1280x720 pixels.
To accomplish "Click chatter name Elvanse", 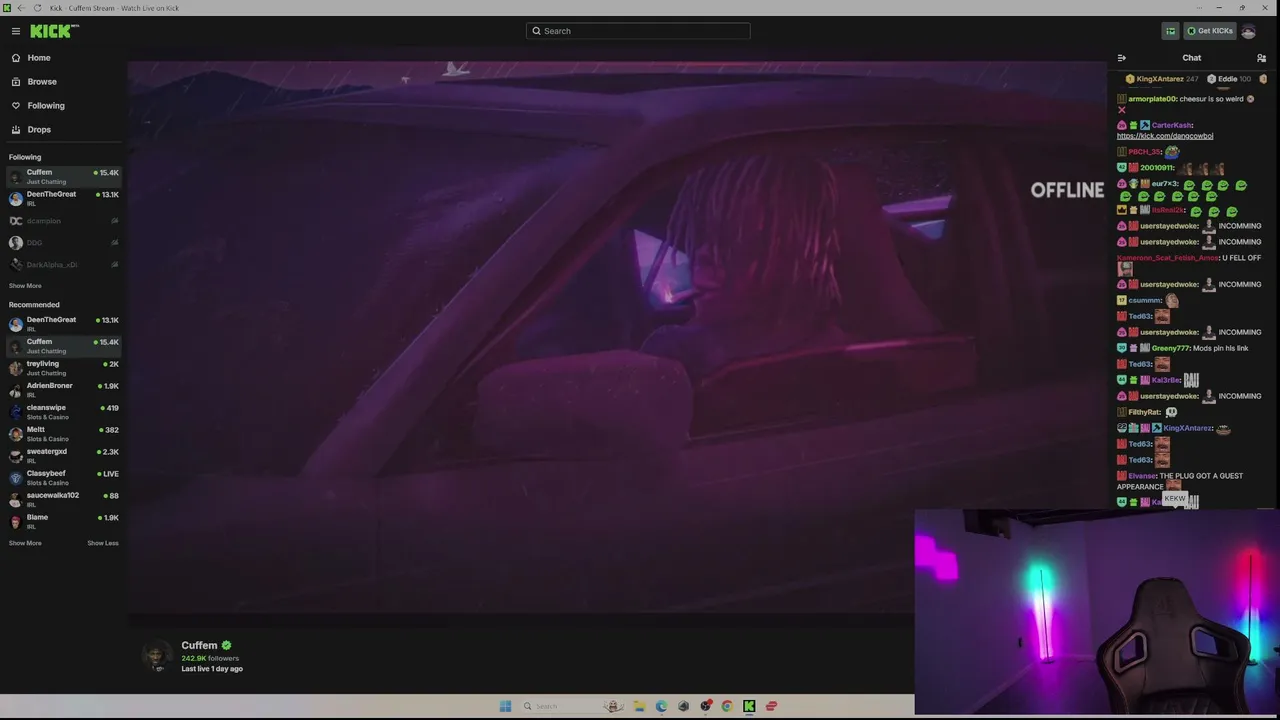I will click(x=1142, y=476).
